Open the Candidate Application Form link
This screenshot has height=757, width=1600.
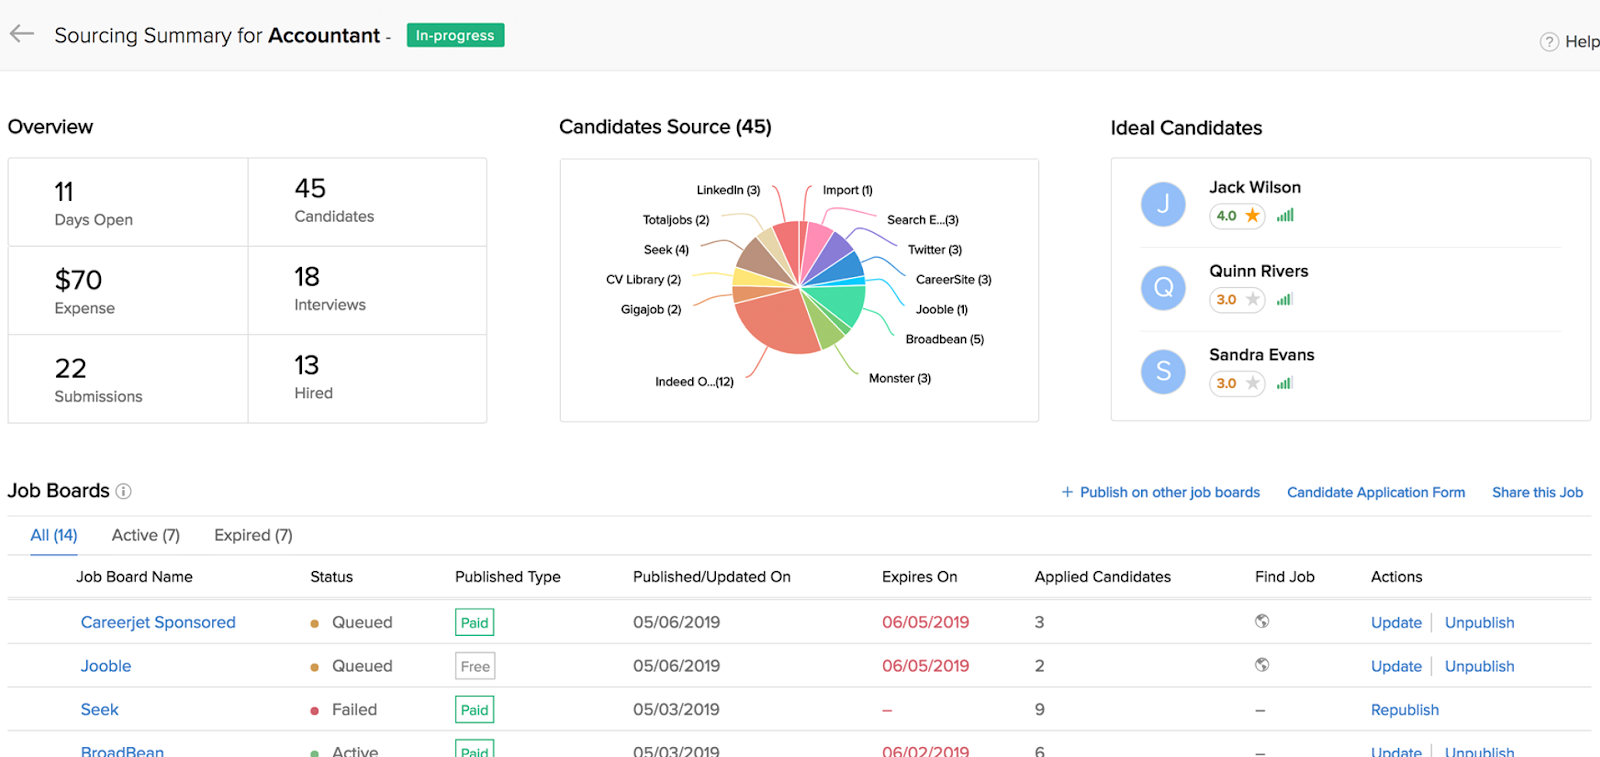1375,492
